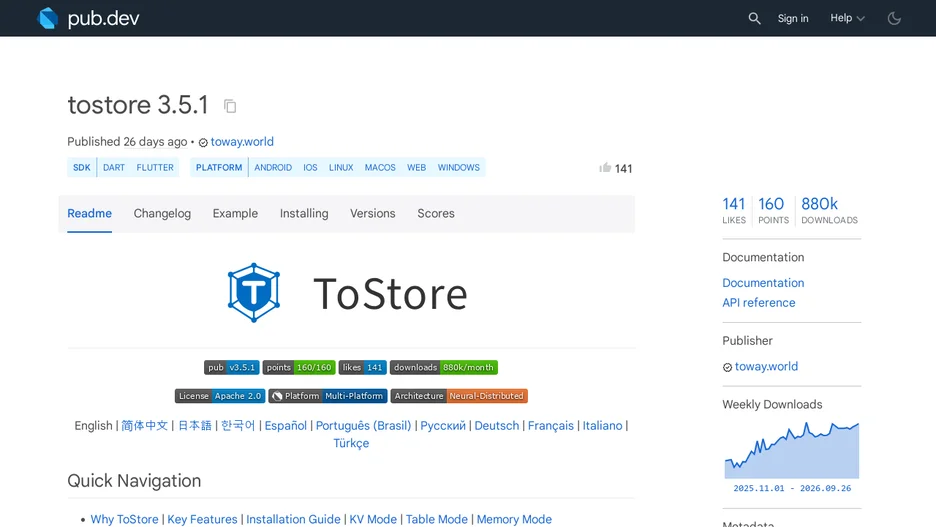936x527 pixels.
Task: Select the FLUTTER SDK tag
Action: point(155,168)
